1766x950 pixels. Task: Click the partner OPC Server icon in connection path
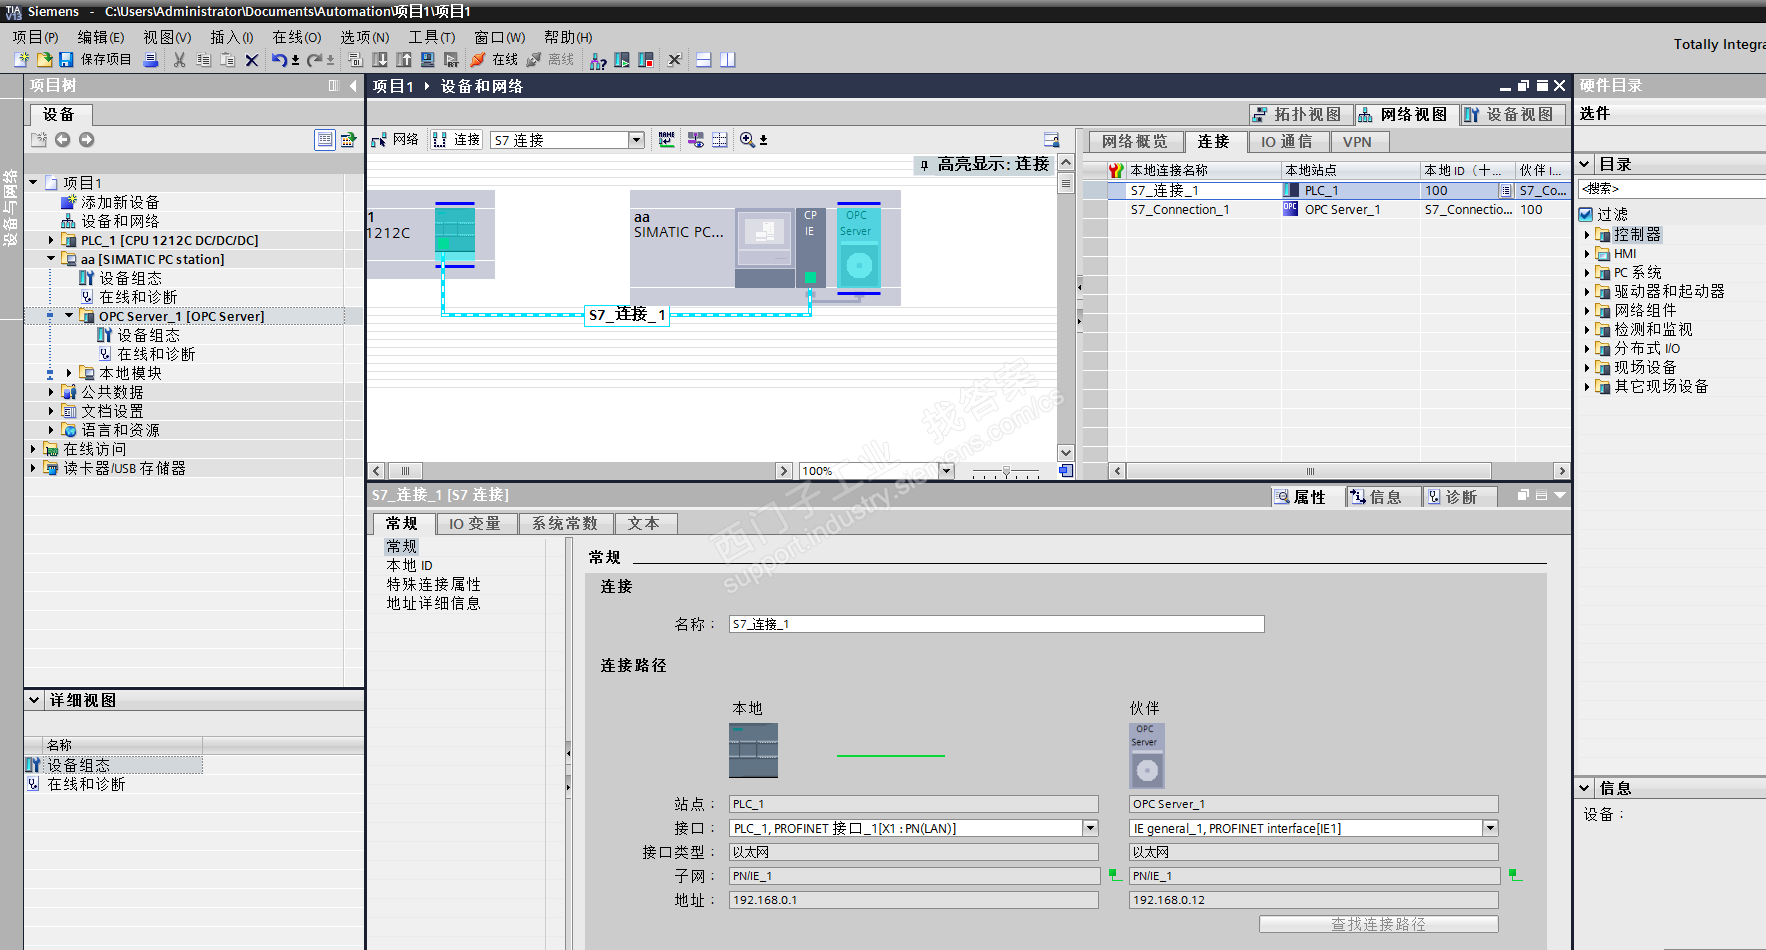coord(1147,756)
